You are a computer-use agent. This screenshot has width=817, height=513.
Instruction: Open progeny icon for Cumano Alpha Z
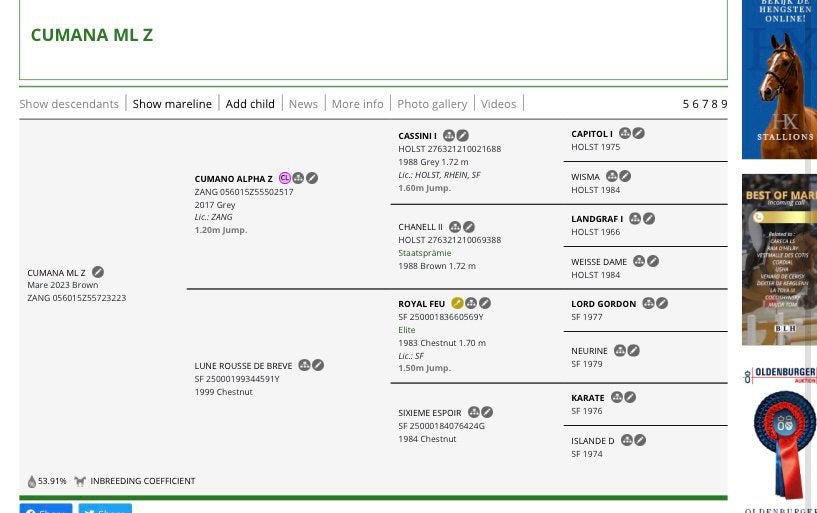(298, 178)
